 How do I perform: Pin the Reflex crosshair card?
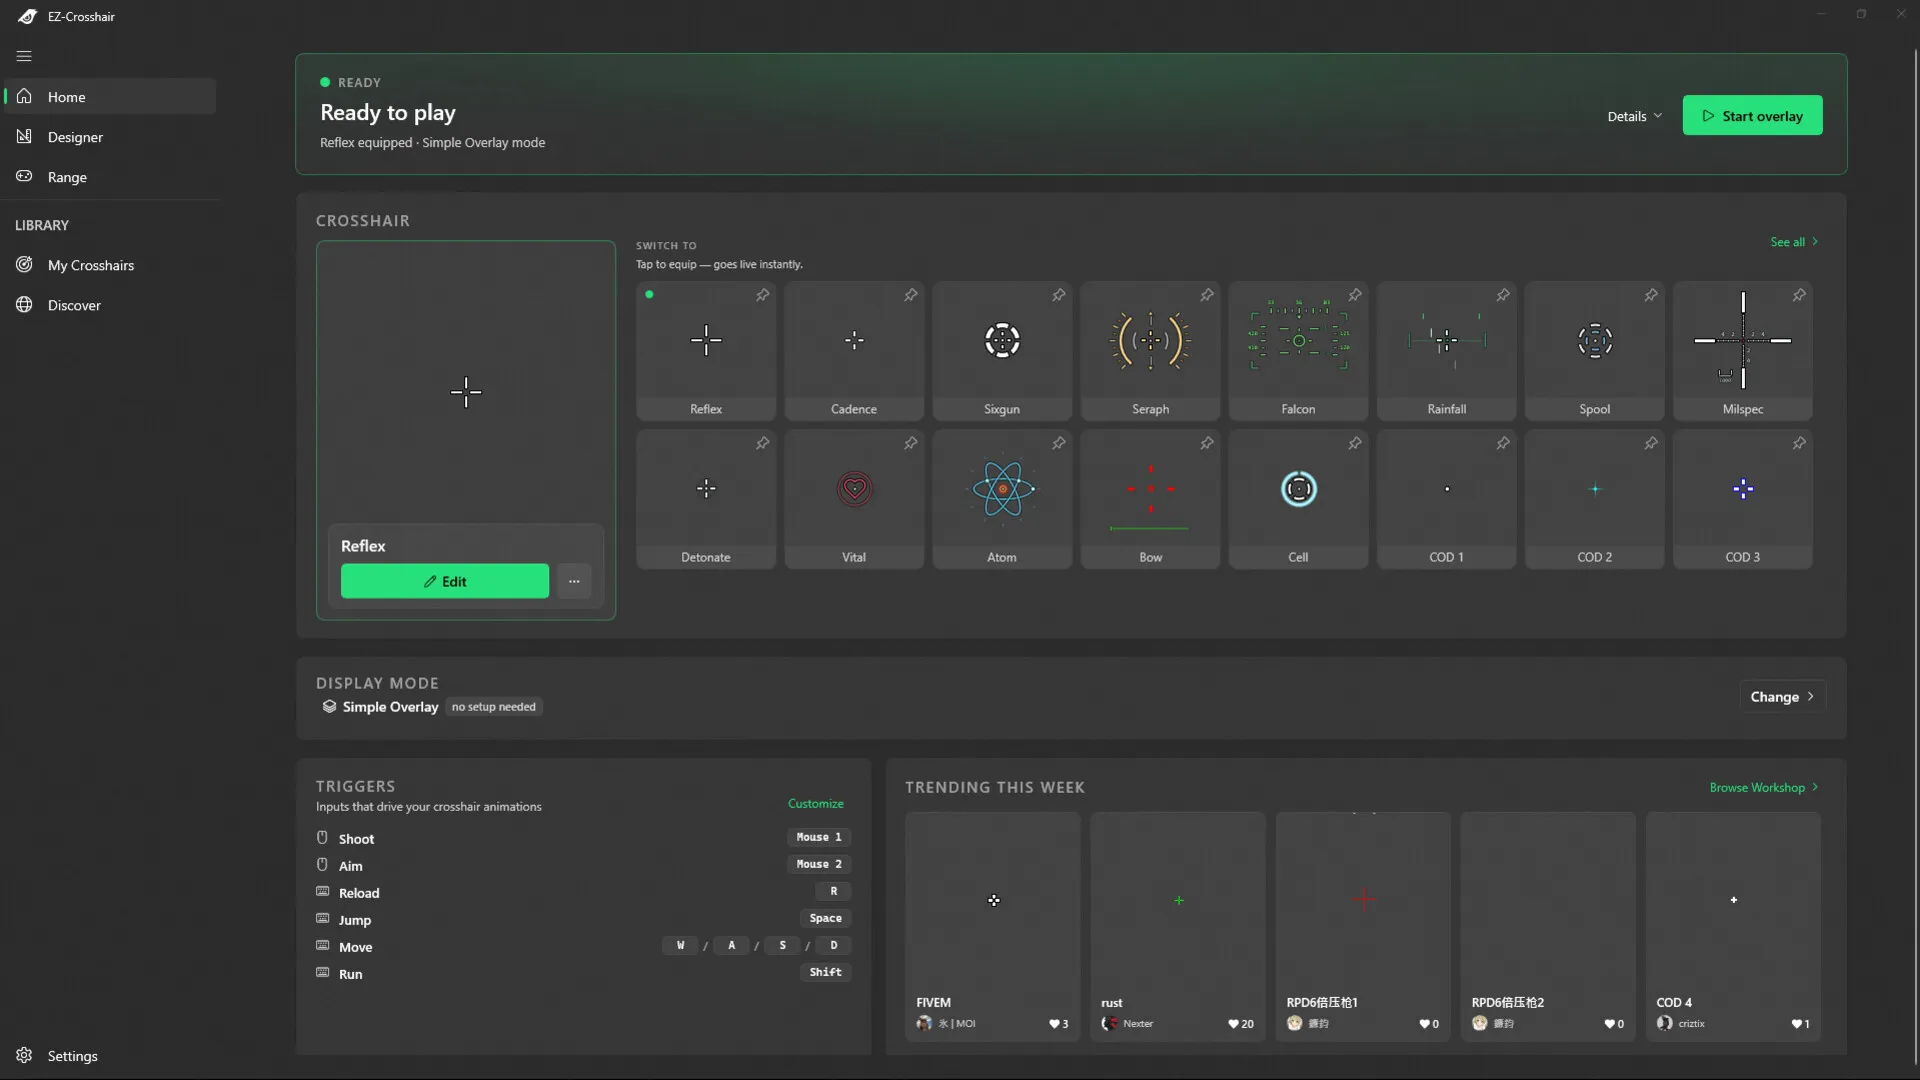(x=762, y=295)
